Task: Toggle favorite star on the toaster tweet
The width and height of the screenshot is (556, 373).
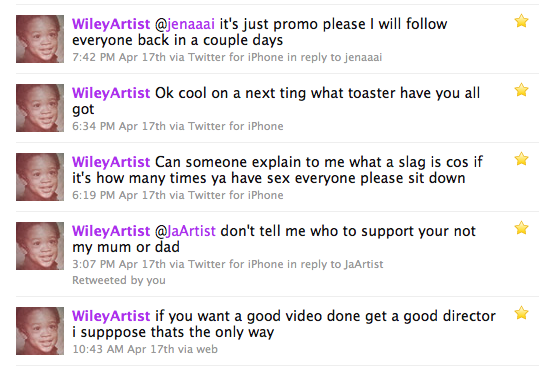Action: [522, 90]
